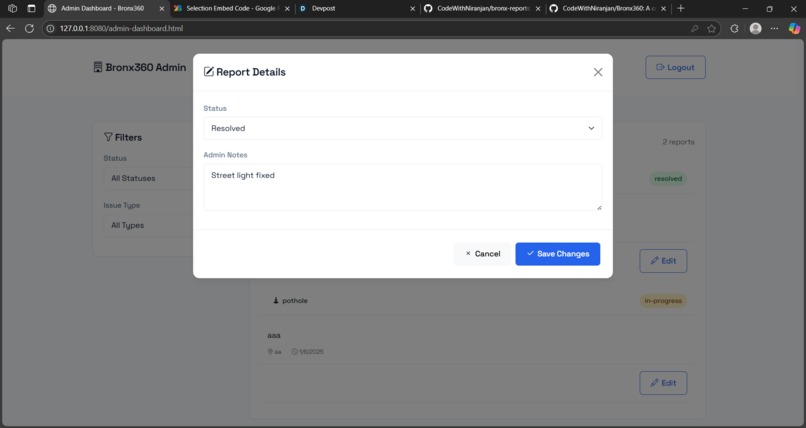
Task: Open the All Types filter dropdown
Action: 148,225
